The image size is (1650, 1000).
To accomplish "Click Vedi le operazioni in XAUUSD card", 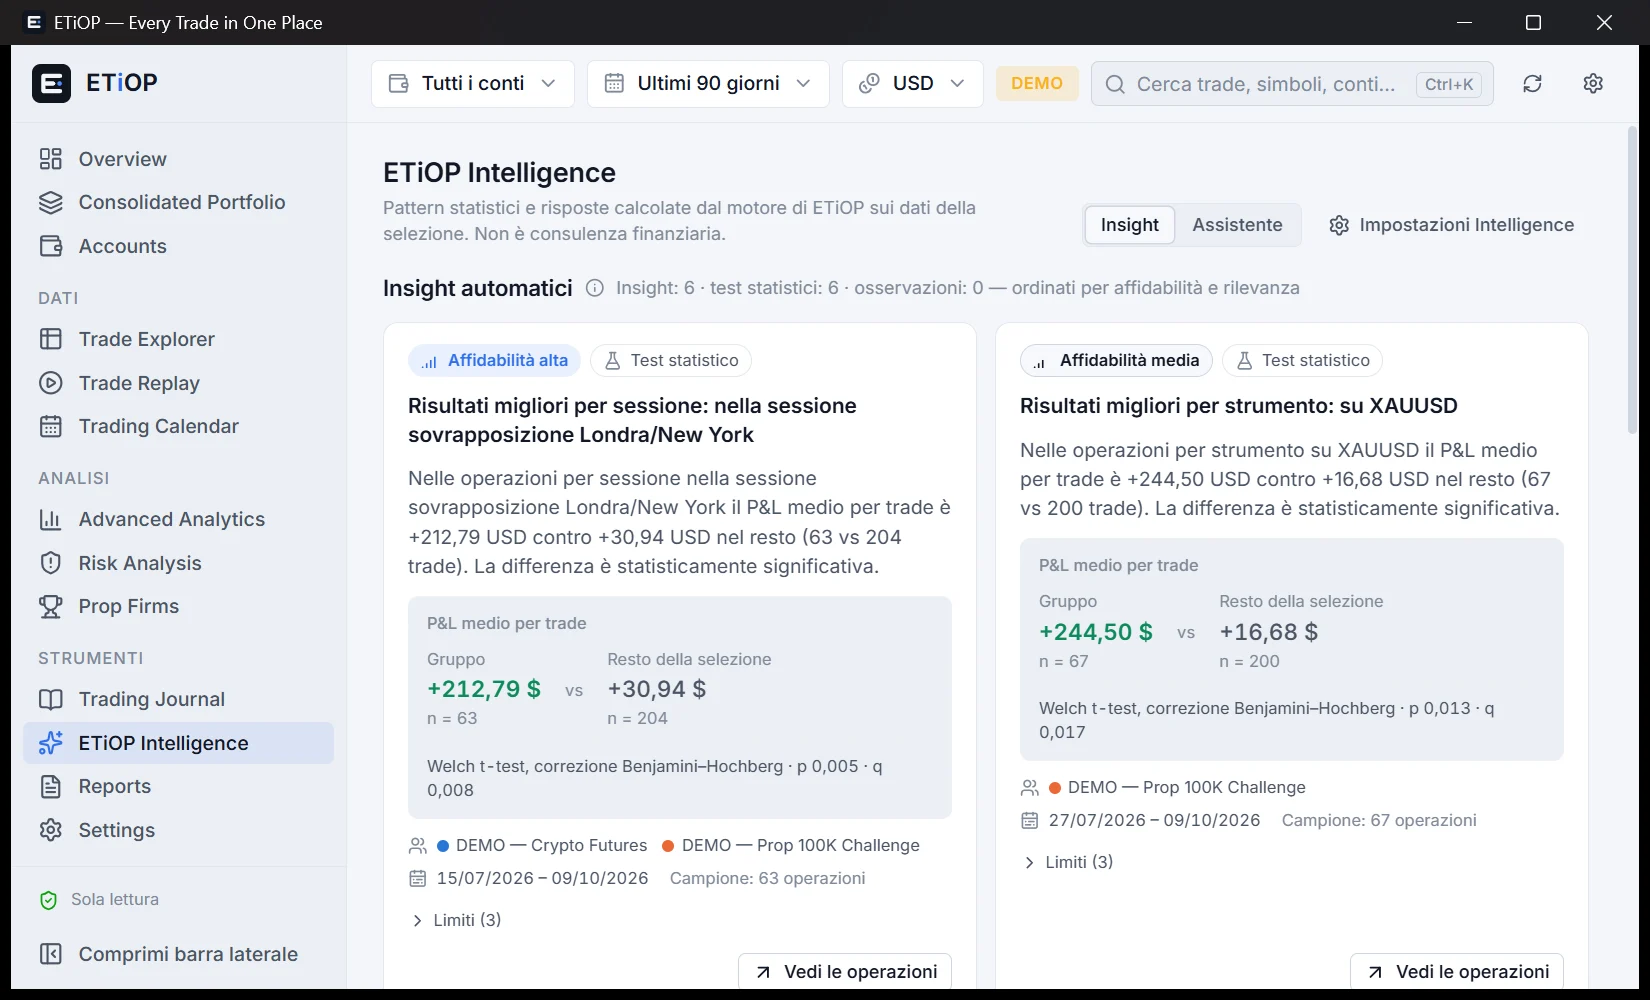I will tap(1457, 972).
